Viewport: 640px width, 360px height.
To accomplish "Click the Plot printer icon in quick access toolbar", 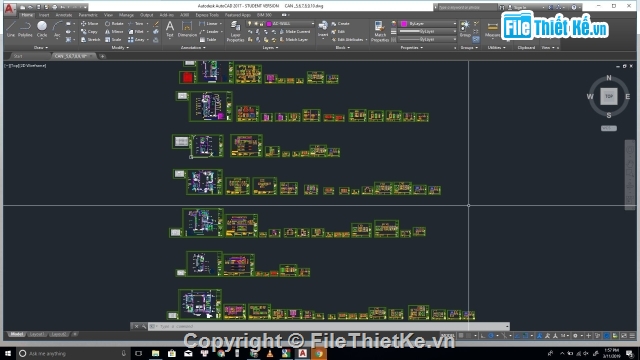I will tap(54, 7).
